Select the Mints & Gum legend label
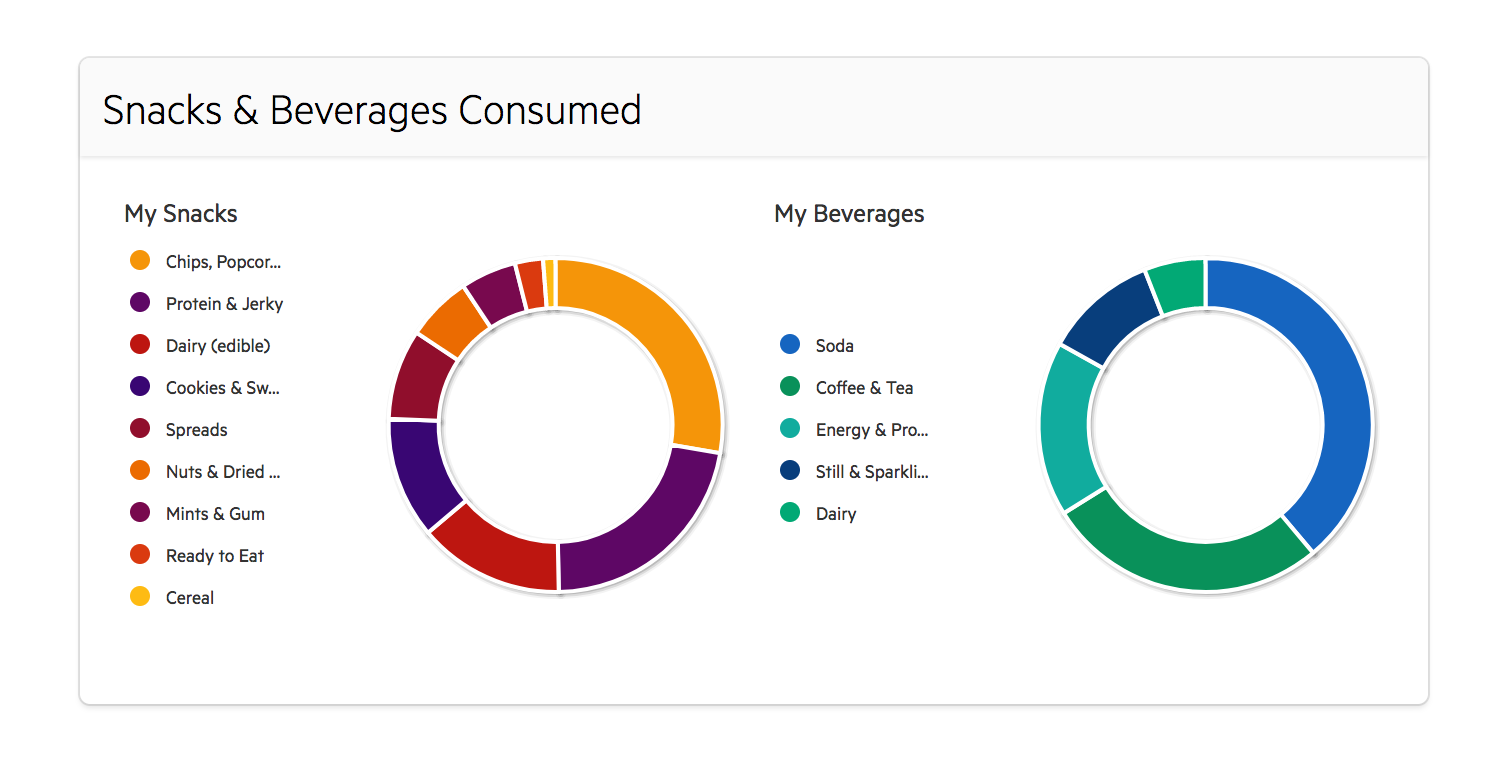Viewport: 1490px width, 766px height. click(215, 514)
